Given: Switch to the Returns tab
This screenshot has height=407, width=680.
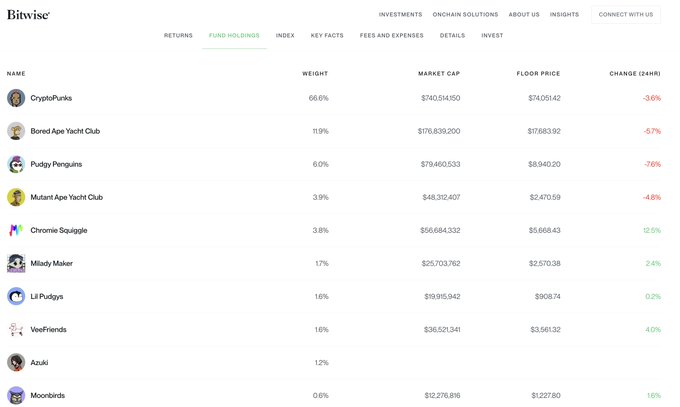Looking at the screenshot, I should (x=178, y=36).
